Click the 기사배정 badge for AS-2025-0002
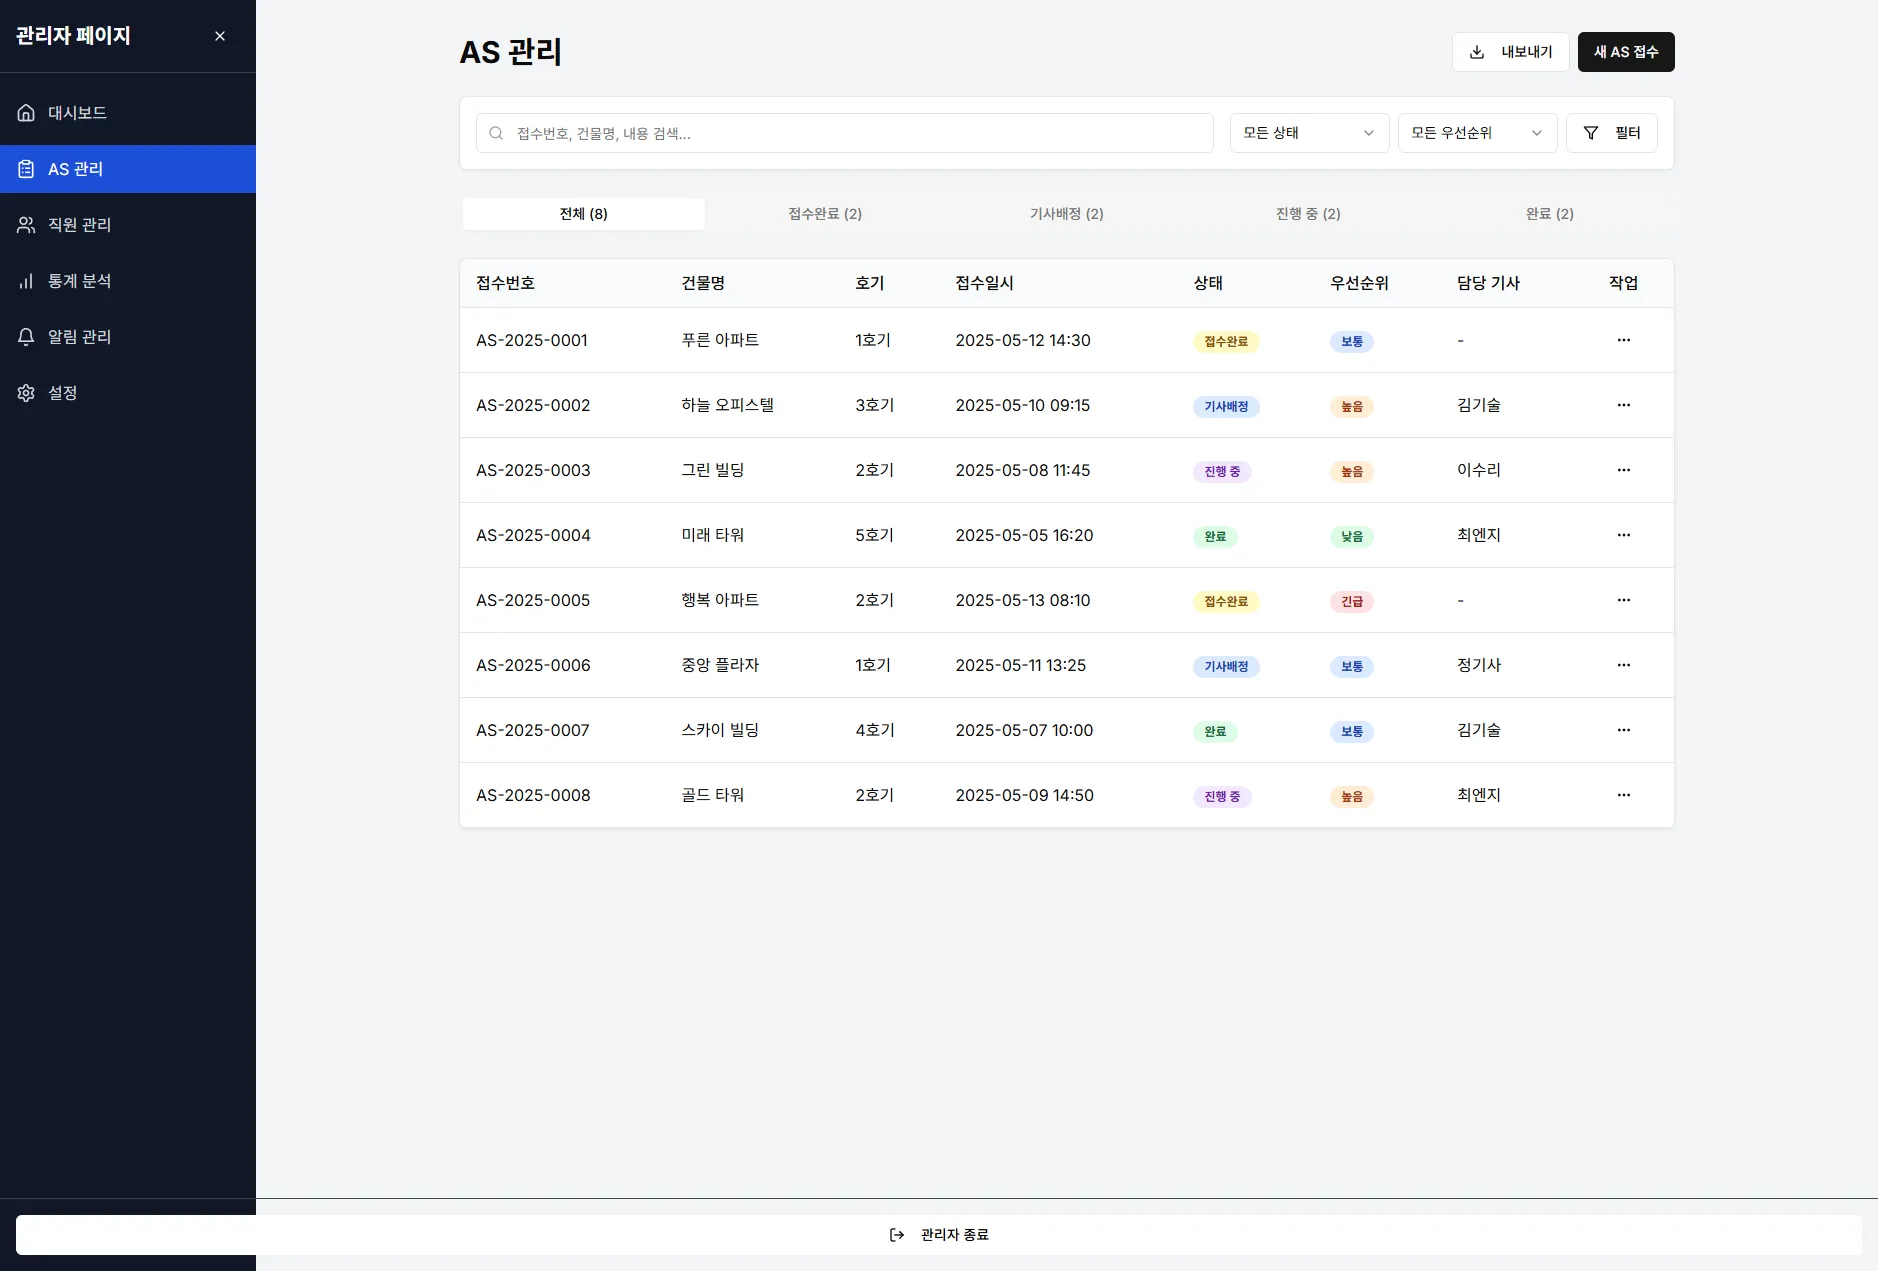 point(1226,406)
